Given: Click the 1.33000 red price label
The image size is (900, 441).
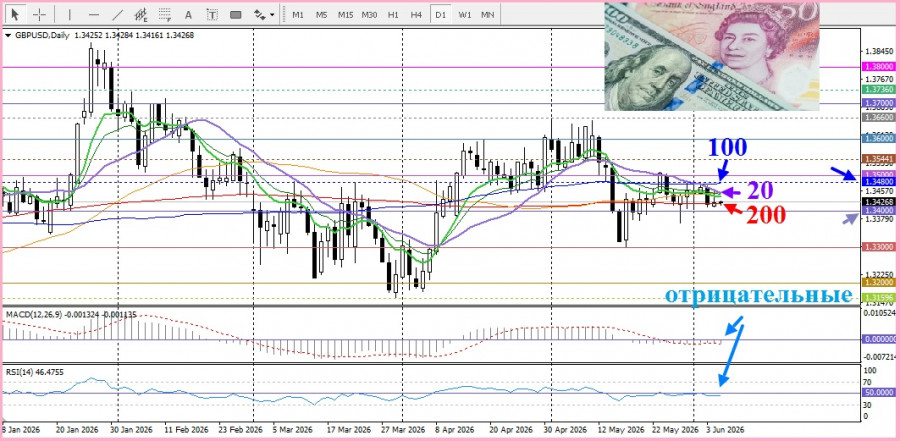Looking at the screenshot, I should (878, 246).
